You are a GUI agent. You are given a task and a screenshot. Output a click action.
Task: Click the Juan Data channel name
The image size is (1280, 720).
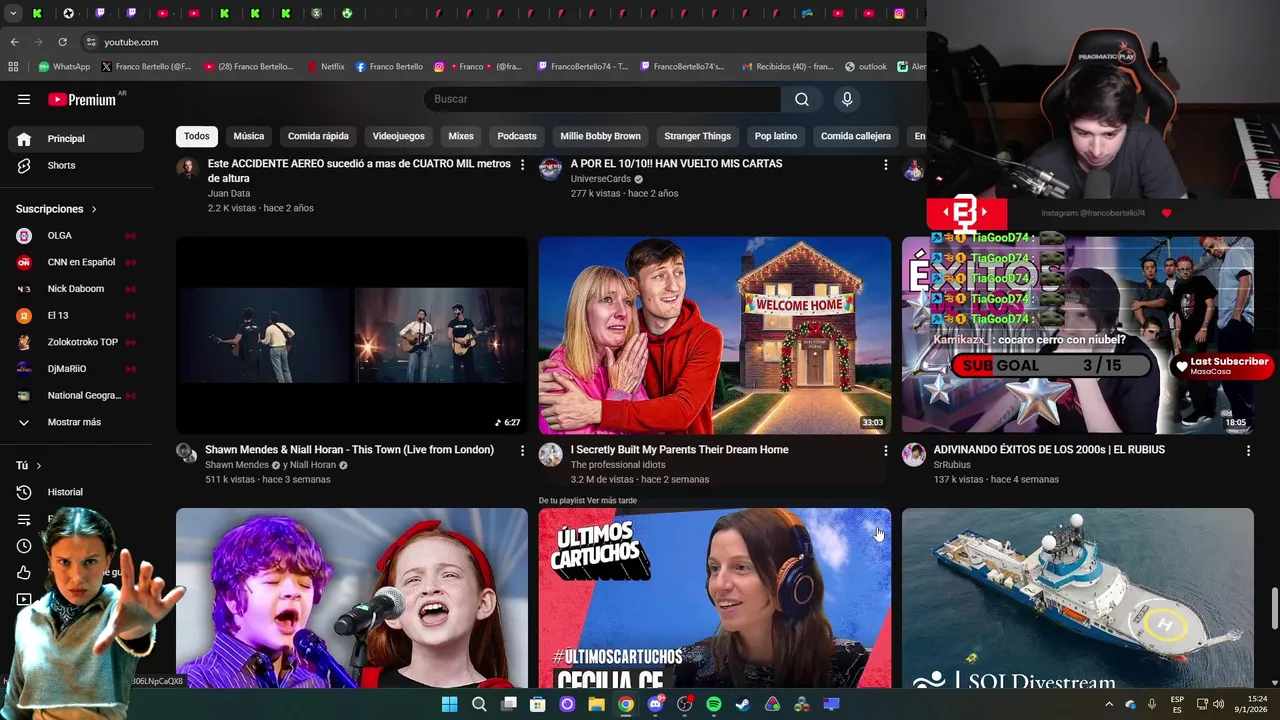[x=229, y=193]
